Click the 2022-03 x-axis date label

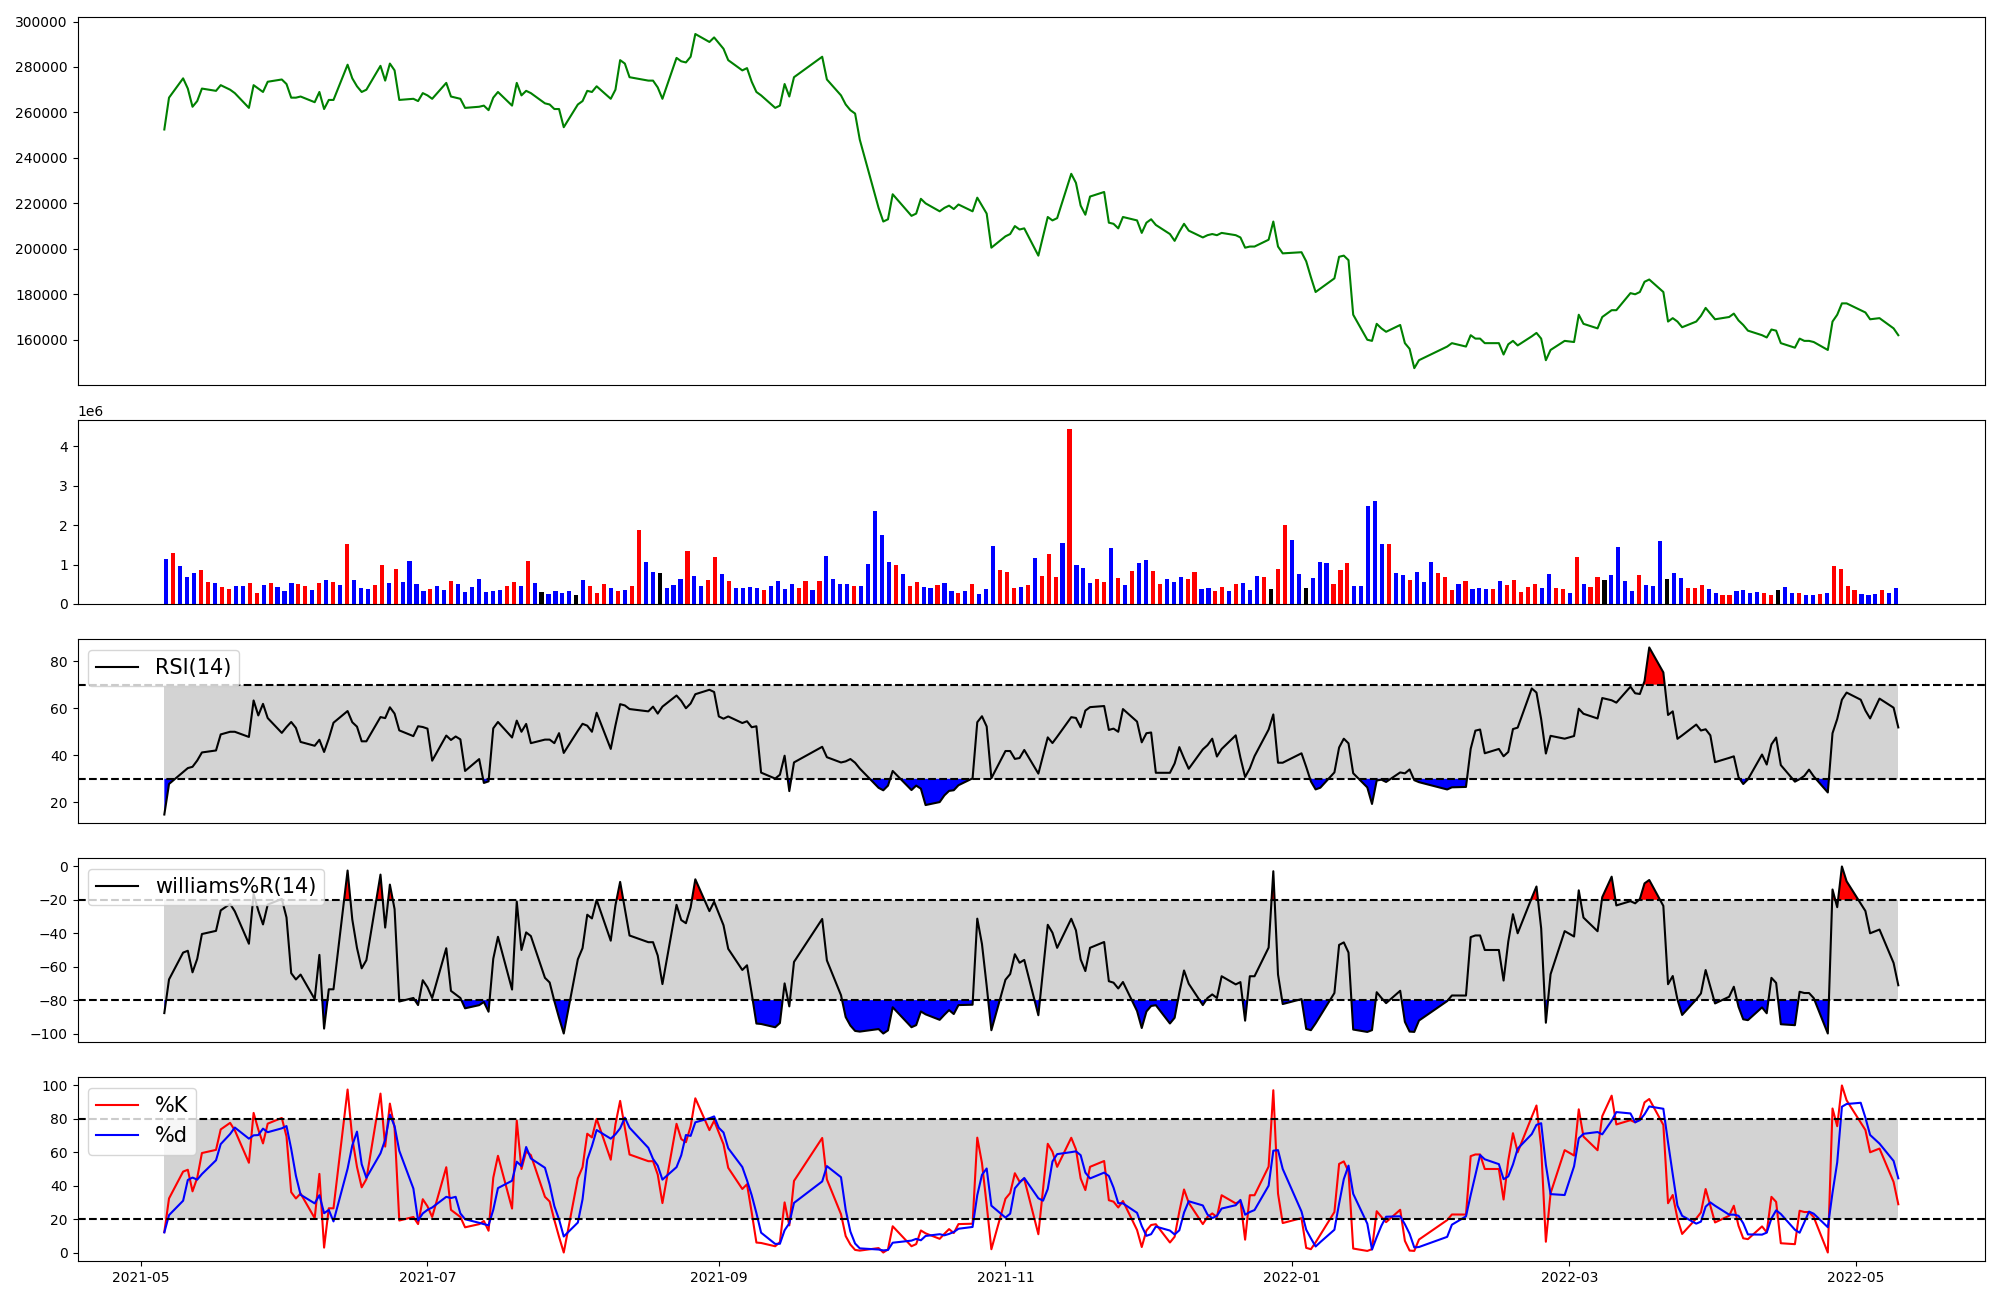1569,1277
